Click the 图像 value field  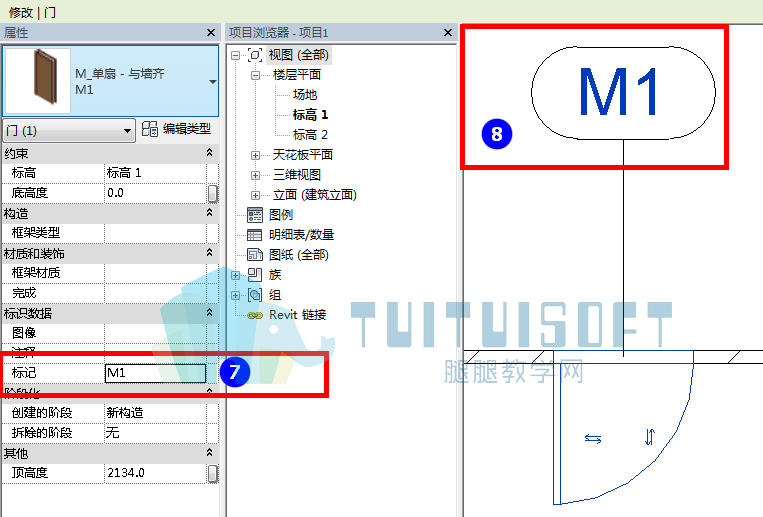pos(155,333)
